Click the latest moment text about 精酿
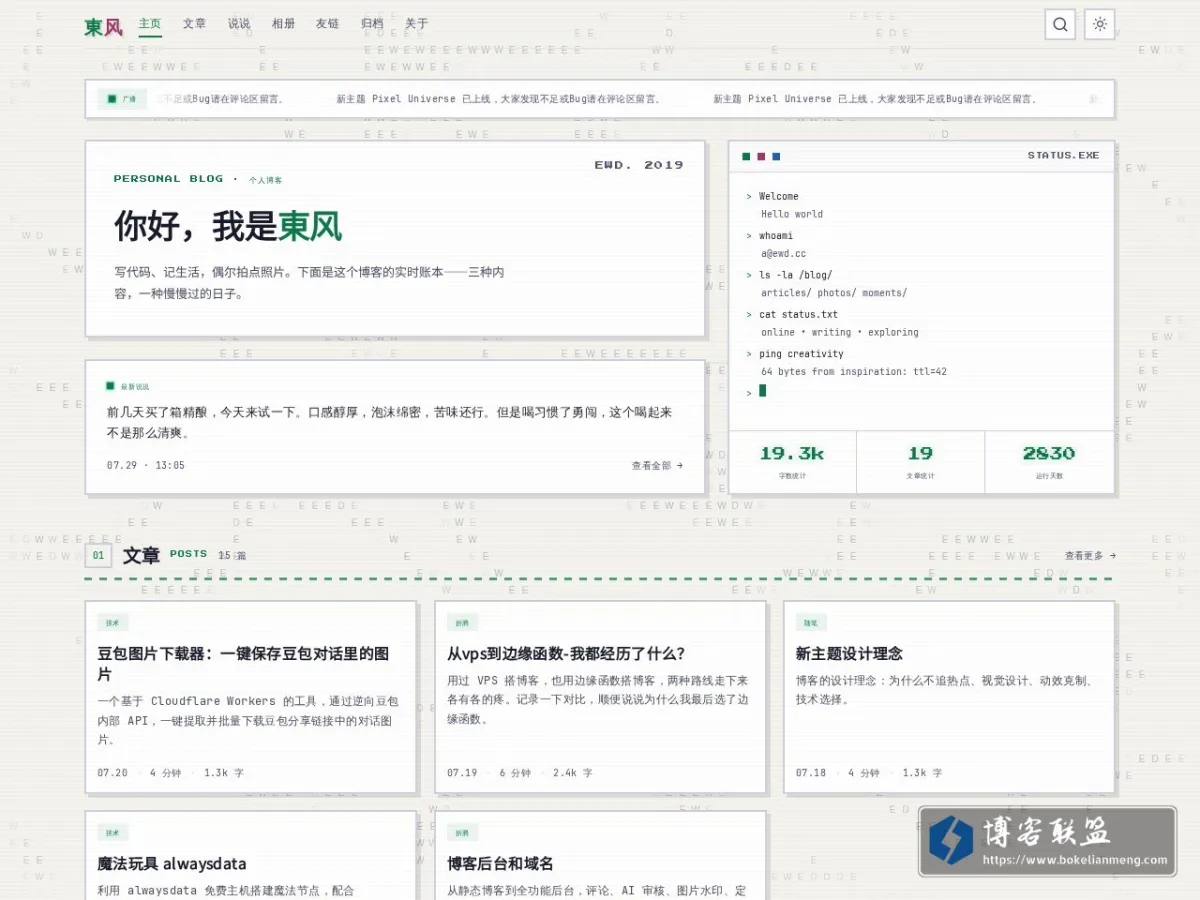 click(390, 422)
